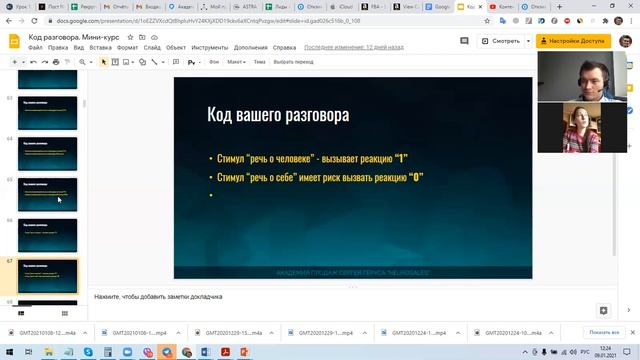Click the paint format icon
This screenshot has width=640, height=360.
point(67,62)
